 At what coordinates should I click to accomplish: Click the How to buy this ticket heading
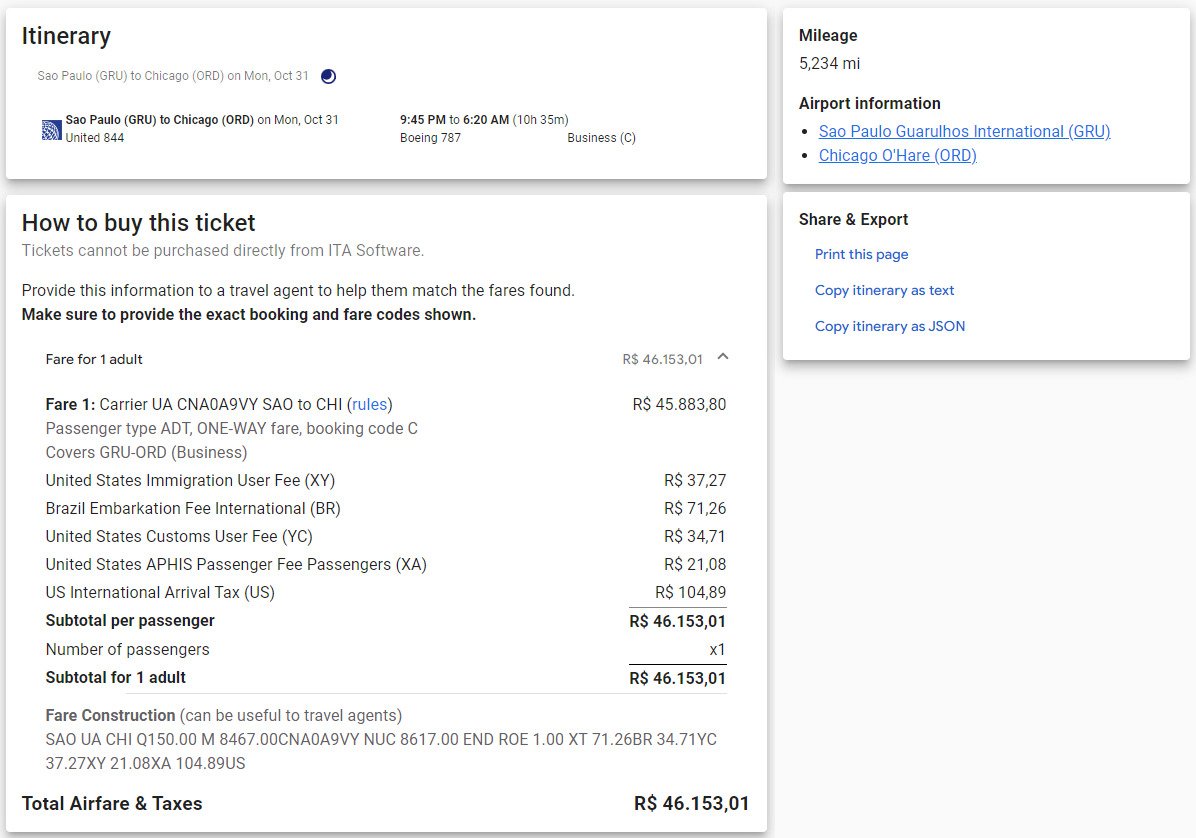coord(138,223)
